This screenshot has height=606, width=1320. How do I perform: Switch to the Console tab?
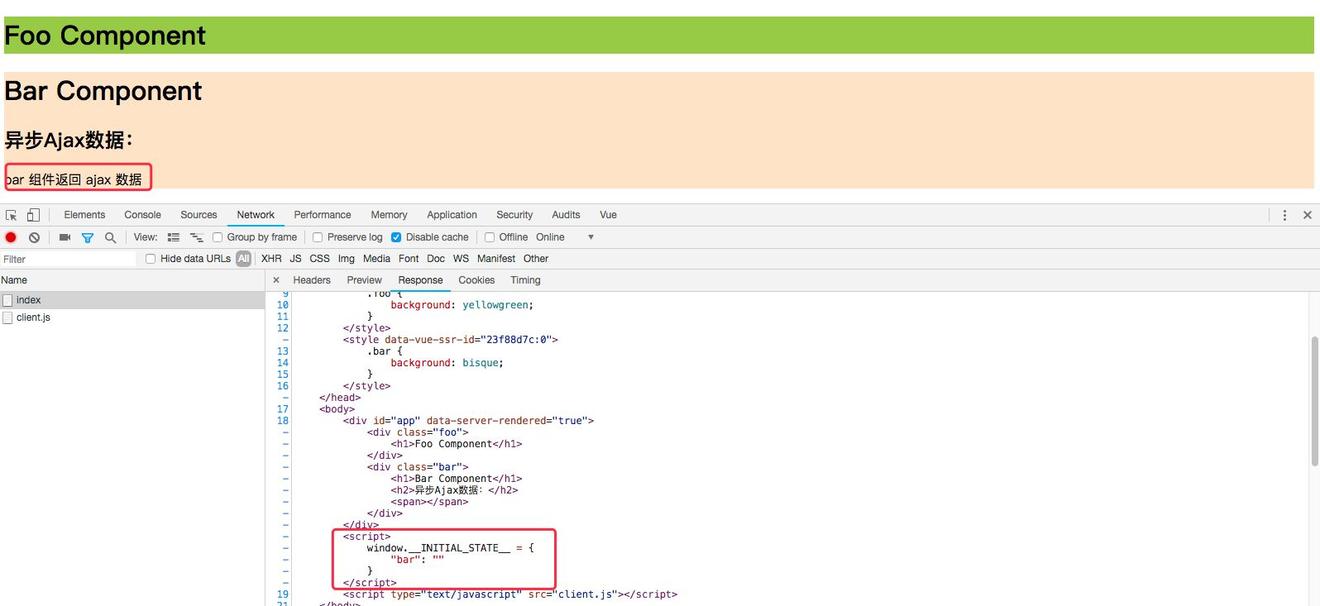tap(142, 215)
